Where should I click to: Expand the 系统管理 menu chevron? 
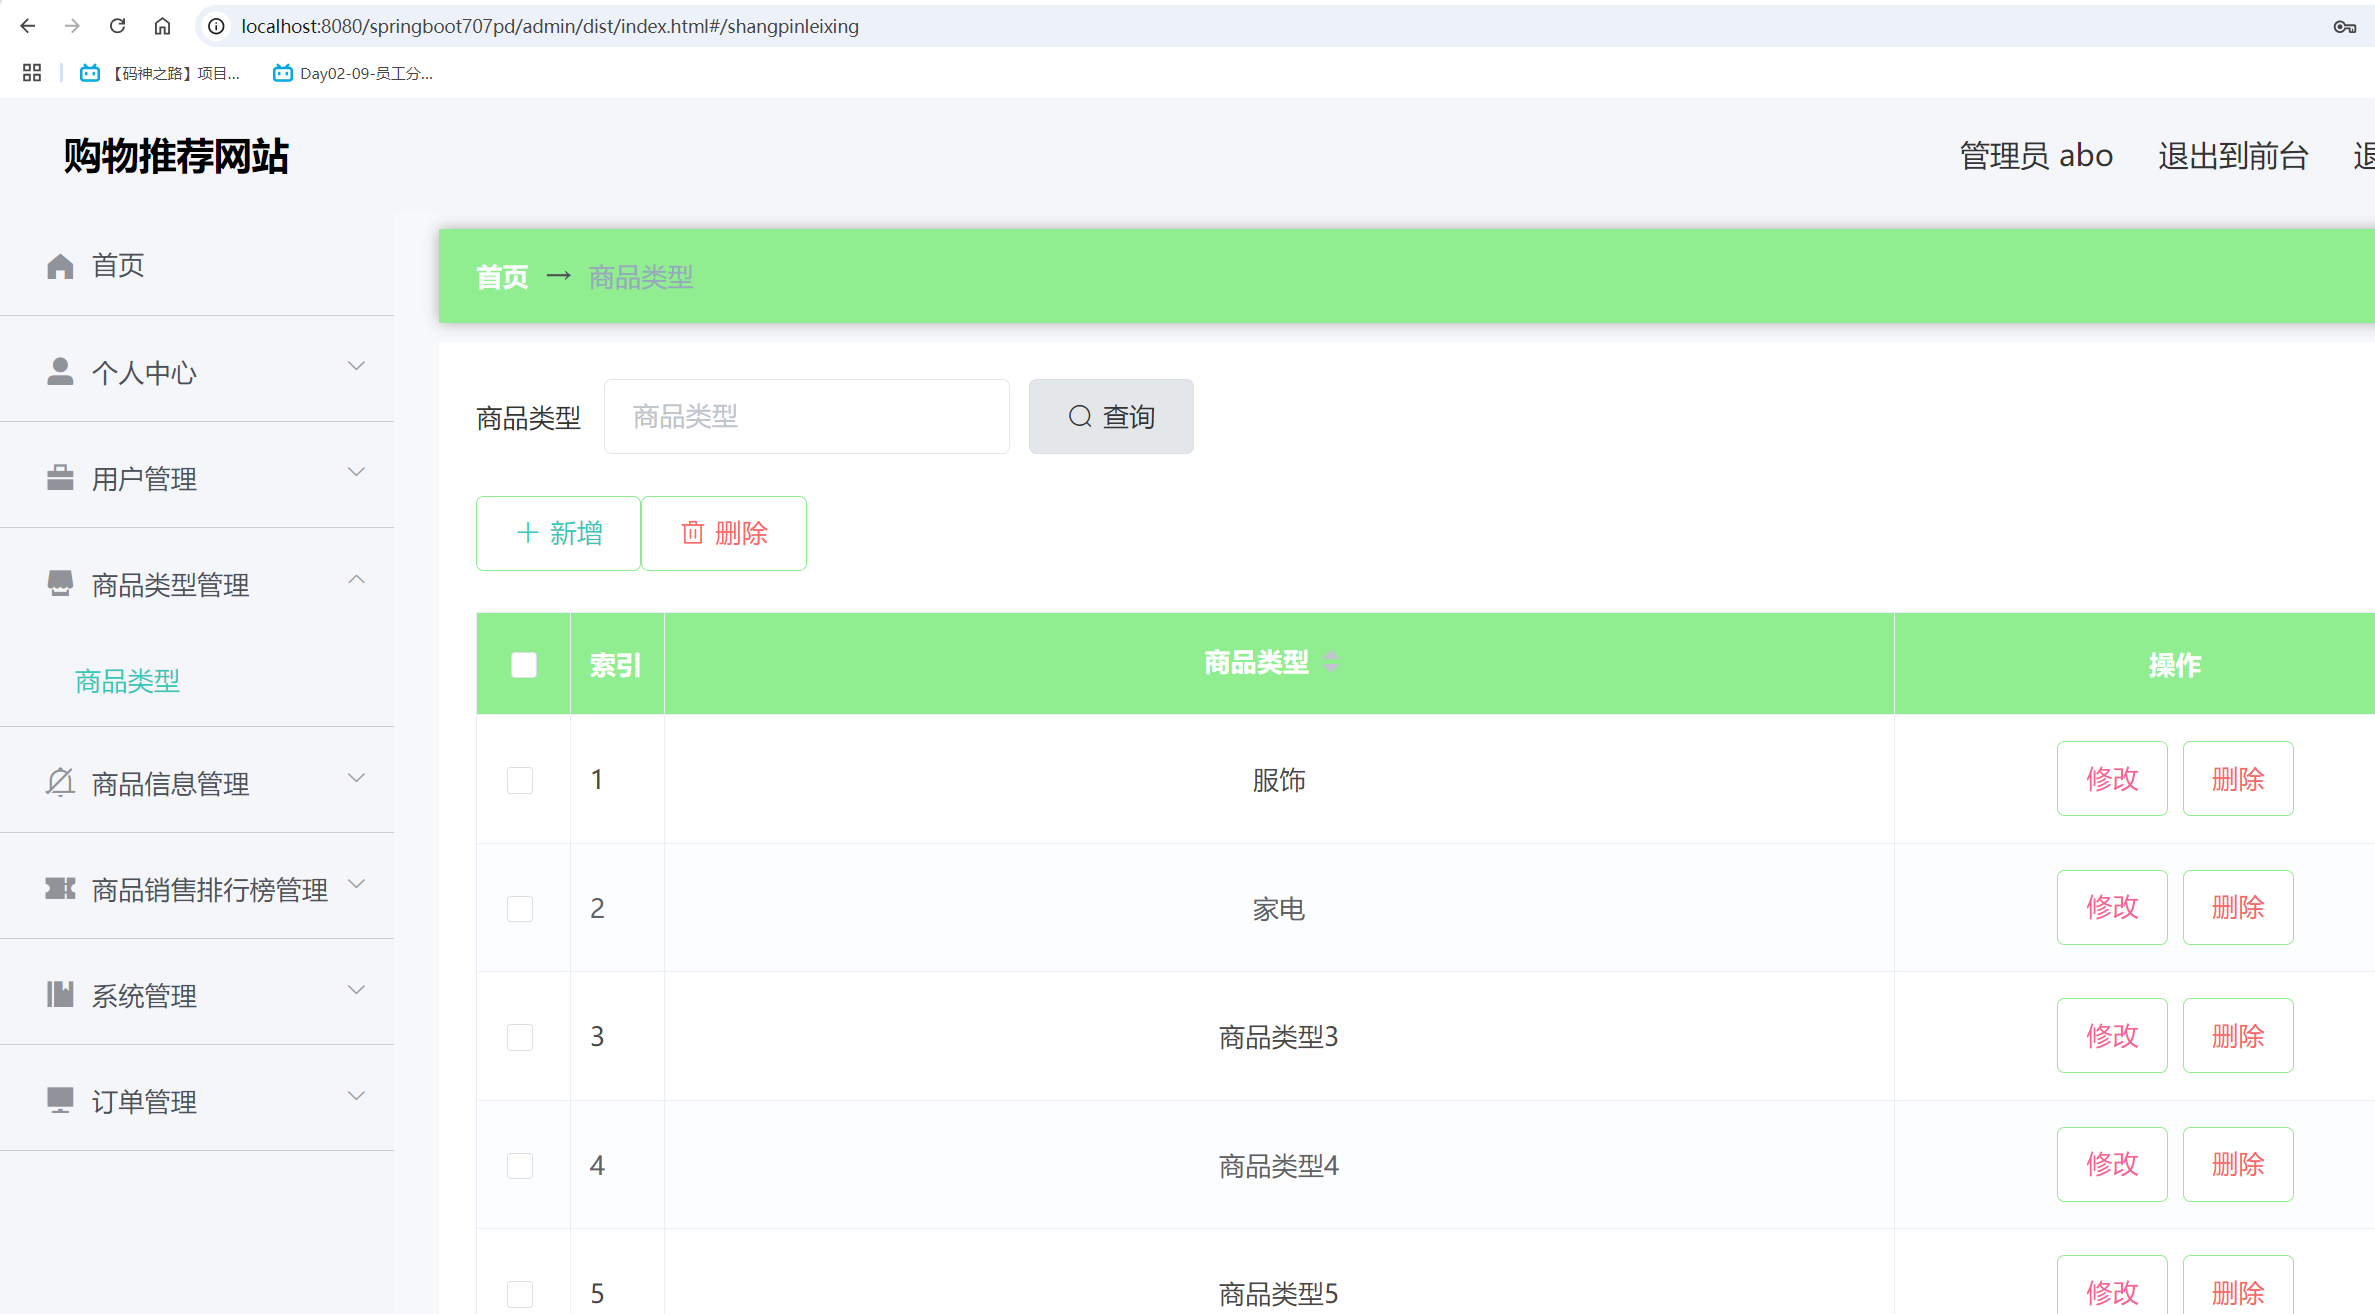pyautogui.click(x=356, y=990)
